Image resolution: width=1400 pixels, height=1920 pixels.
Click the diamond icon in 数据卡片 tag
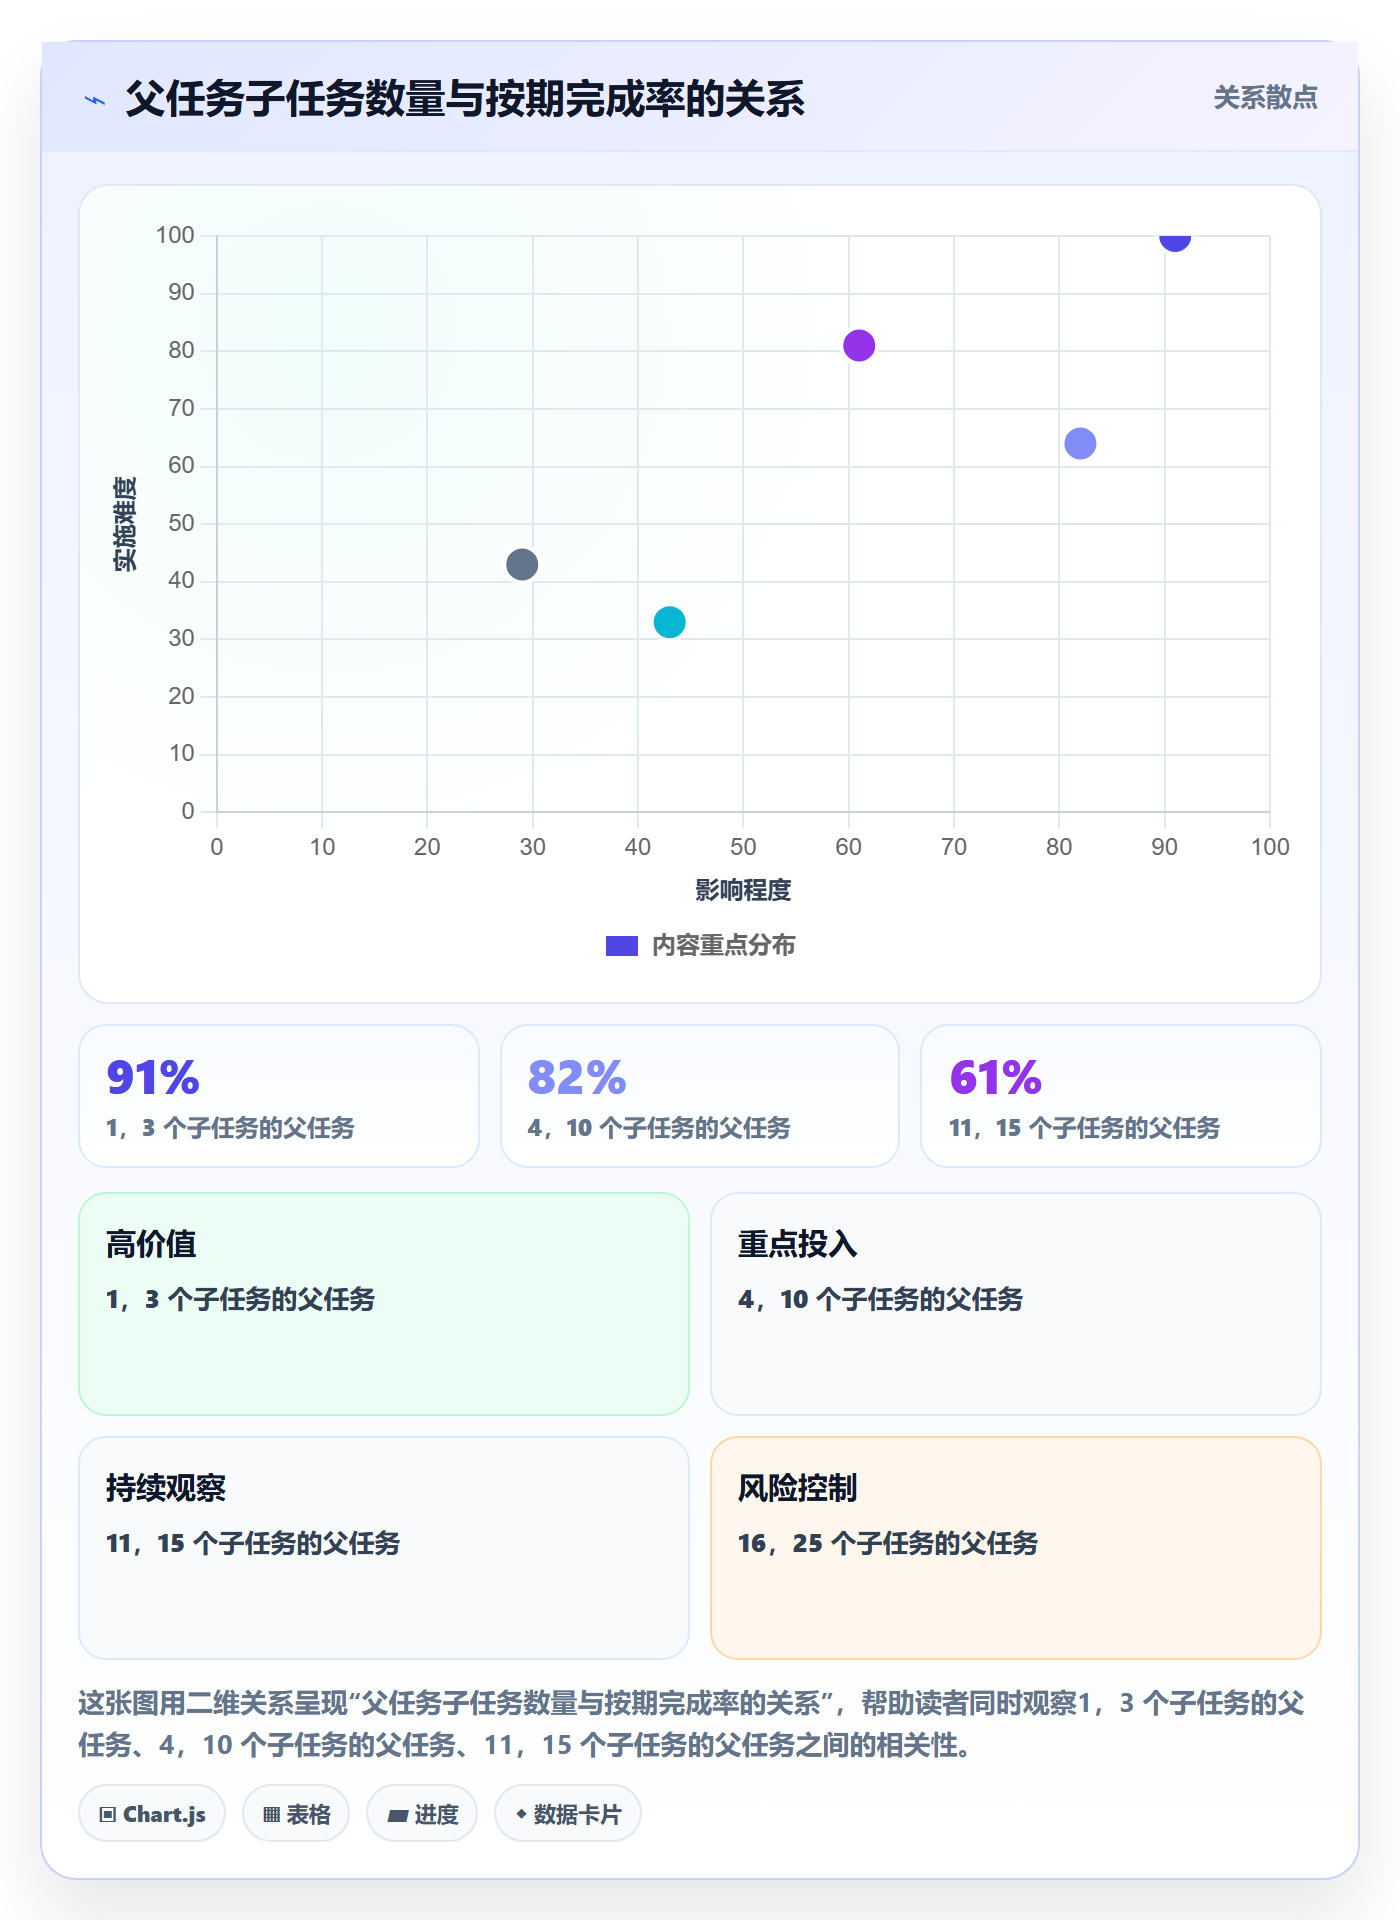[521, 1814]
